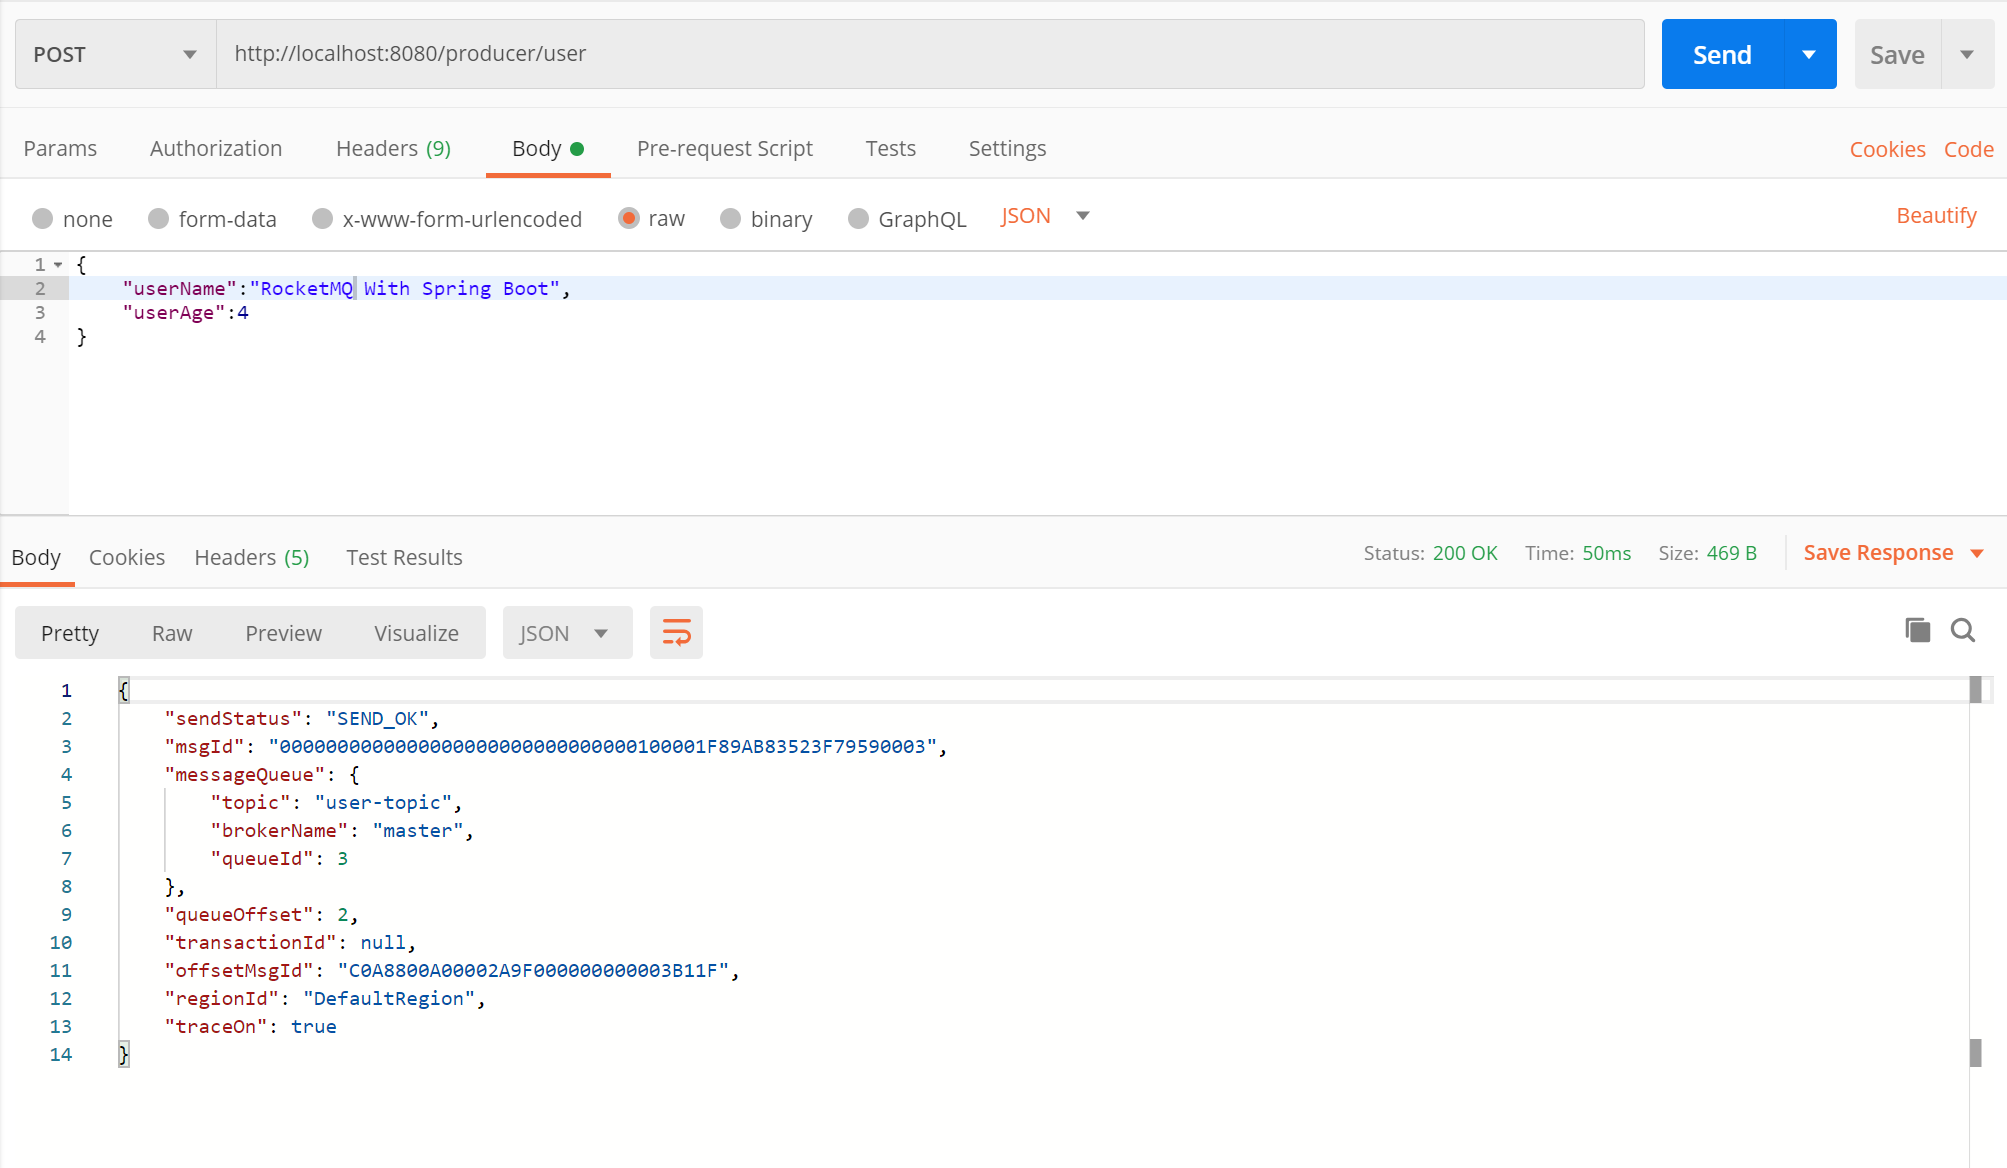Viewport: 2007px width, 1168px height.
Task: Select the none body type radio
Action: [42, 218]
